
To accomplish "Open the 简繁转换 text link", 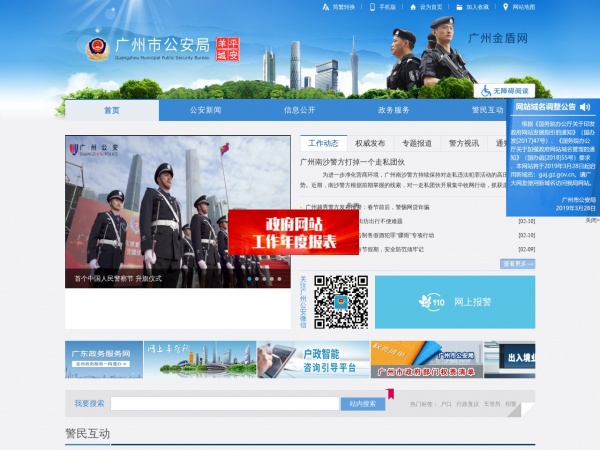I will click(x=343, y=7).
